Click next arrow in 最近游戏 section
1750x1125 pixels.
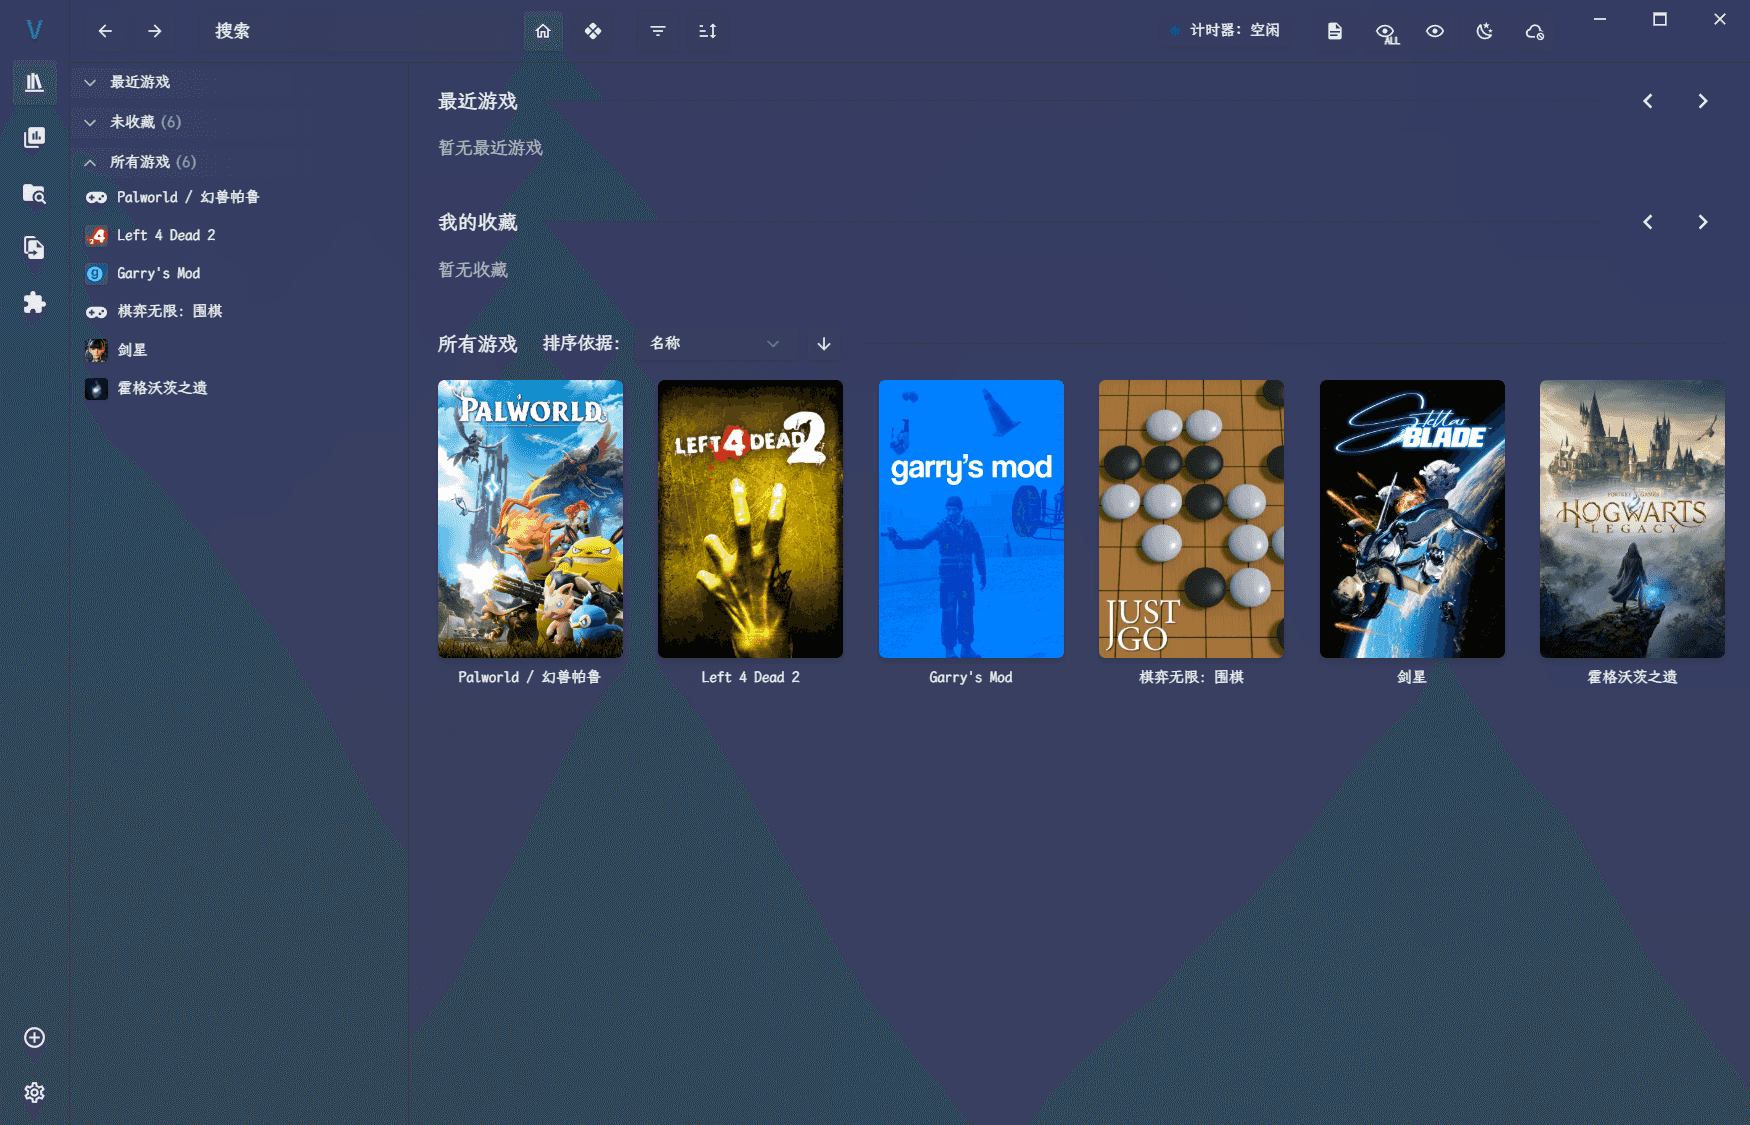click(1702, 101)
